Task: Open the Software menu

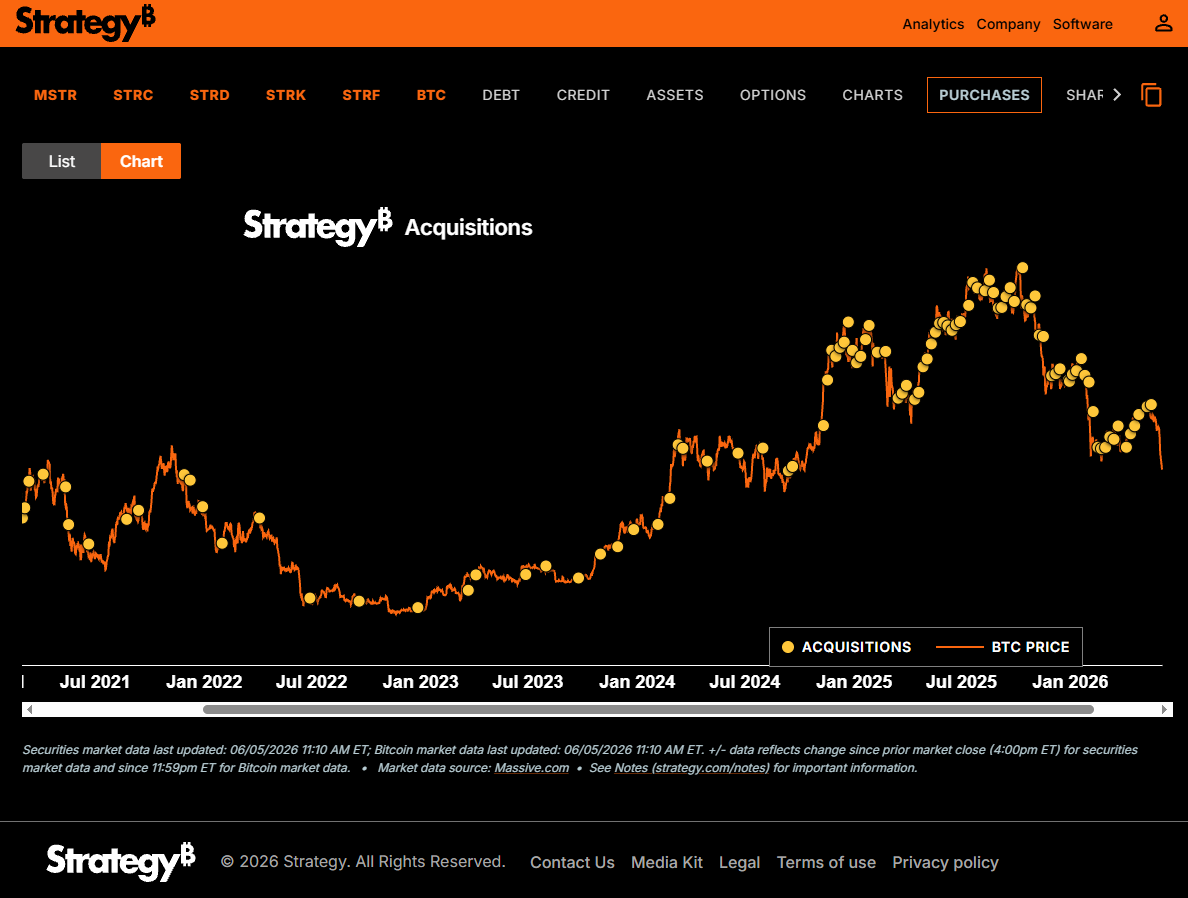Action: [x=1082, y=24]
